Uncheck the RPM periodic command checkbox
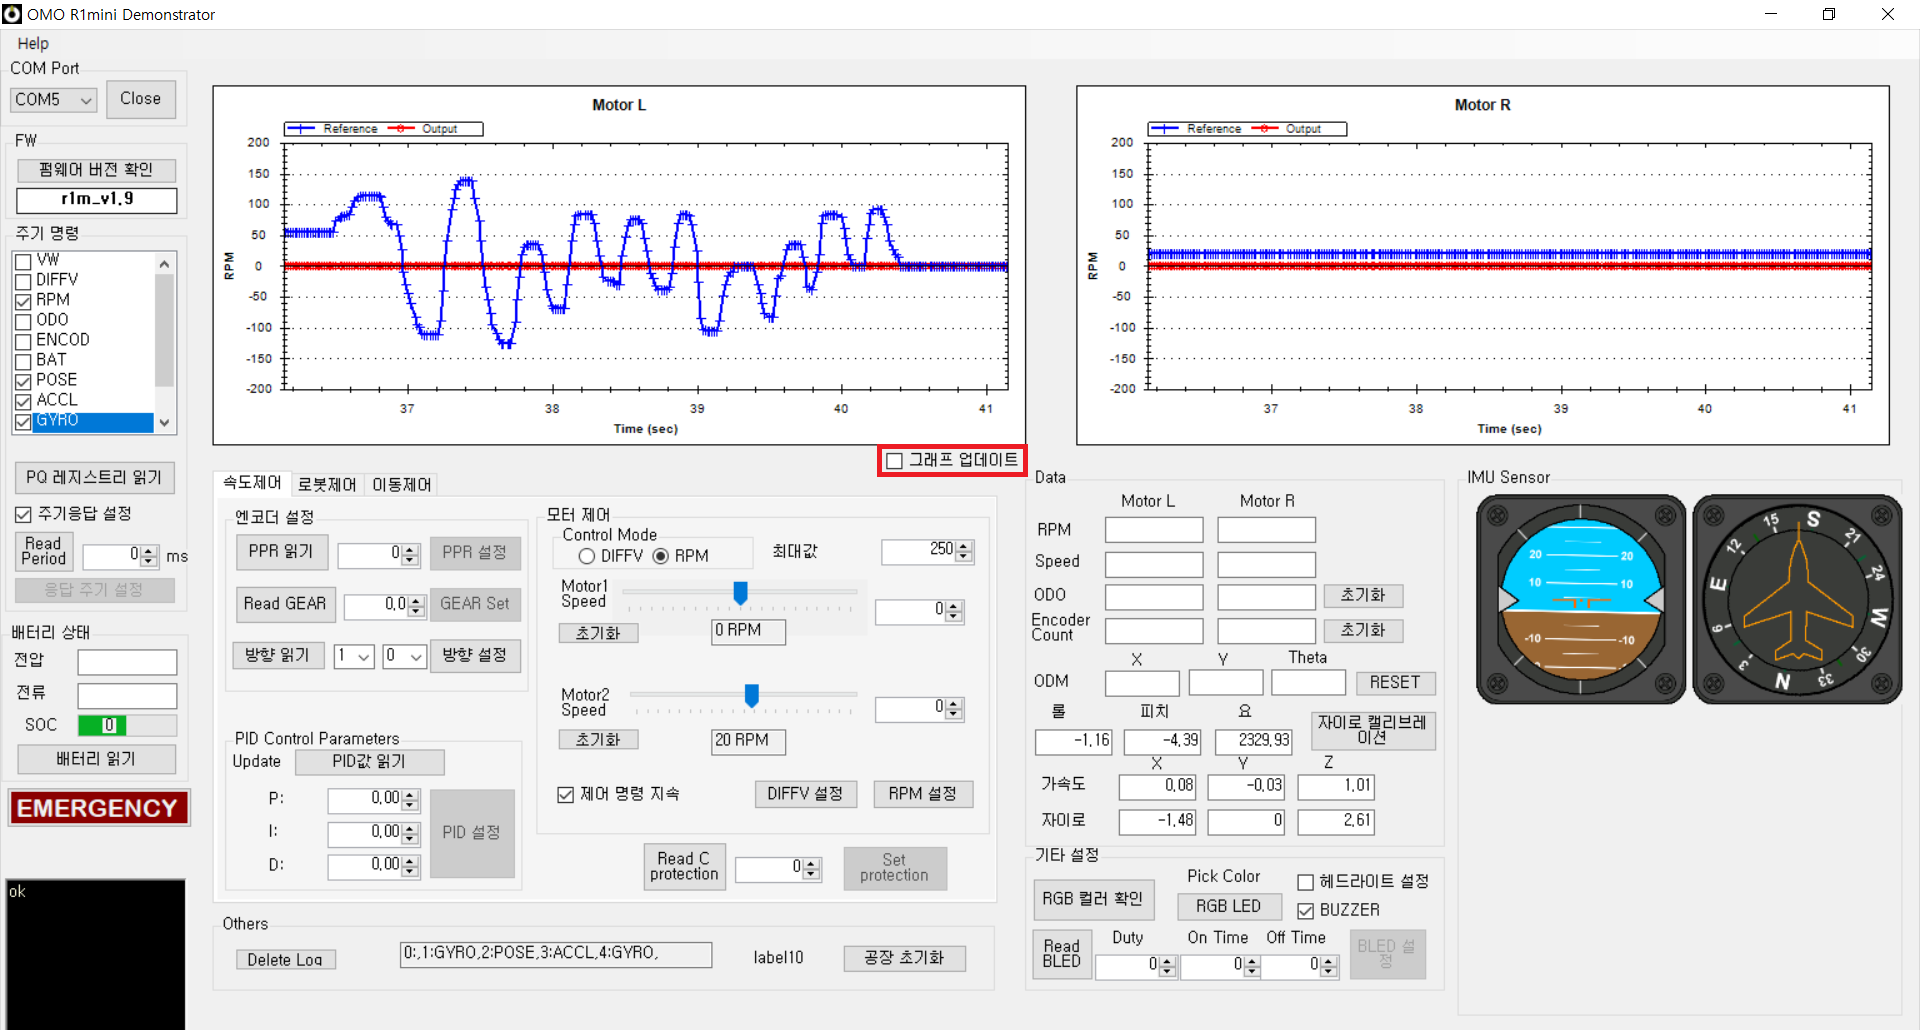The height and width of the screenshot is (1030, 1920). [23, 301]
